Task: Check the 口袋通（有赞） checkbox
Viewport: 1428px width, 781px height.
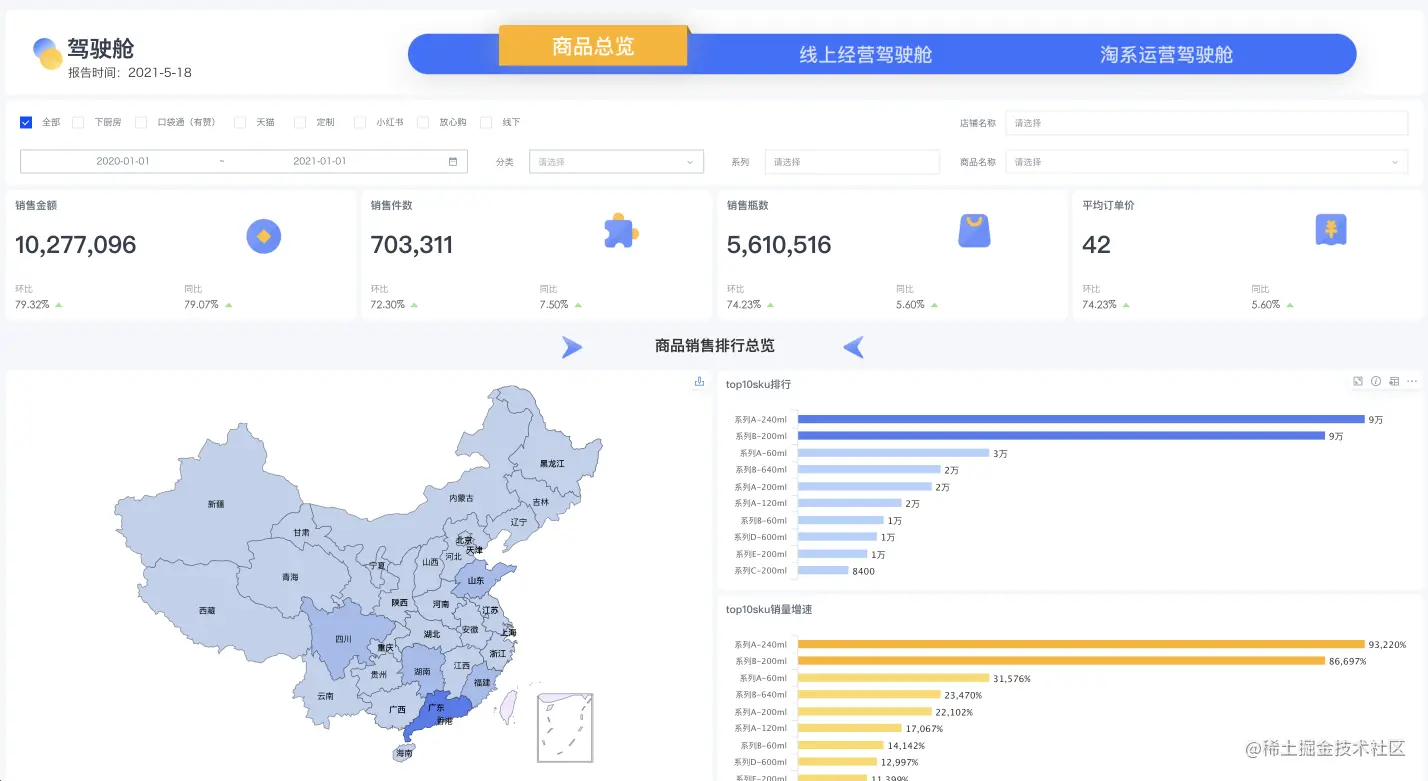Action: [141, 122]
